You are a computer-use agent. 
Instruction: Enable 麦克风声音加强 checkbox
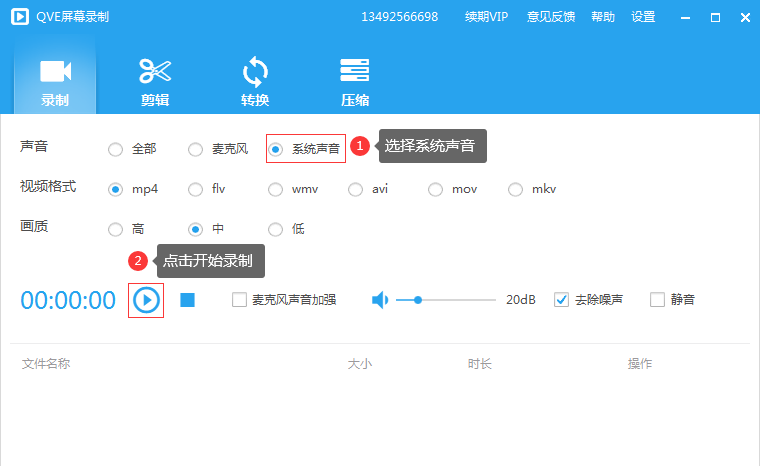click(239, 300)
